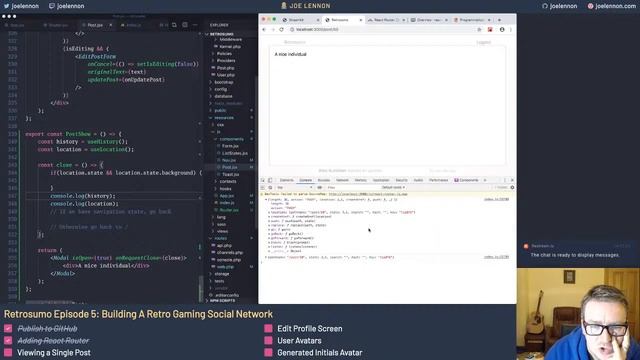Viewport: 640px width, 360px height.
Task: Click the site info icon in address bar
Action: point(292,29)
